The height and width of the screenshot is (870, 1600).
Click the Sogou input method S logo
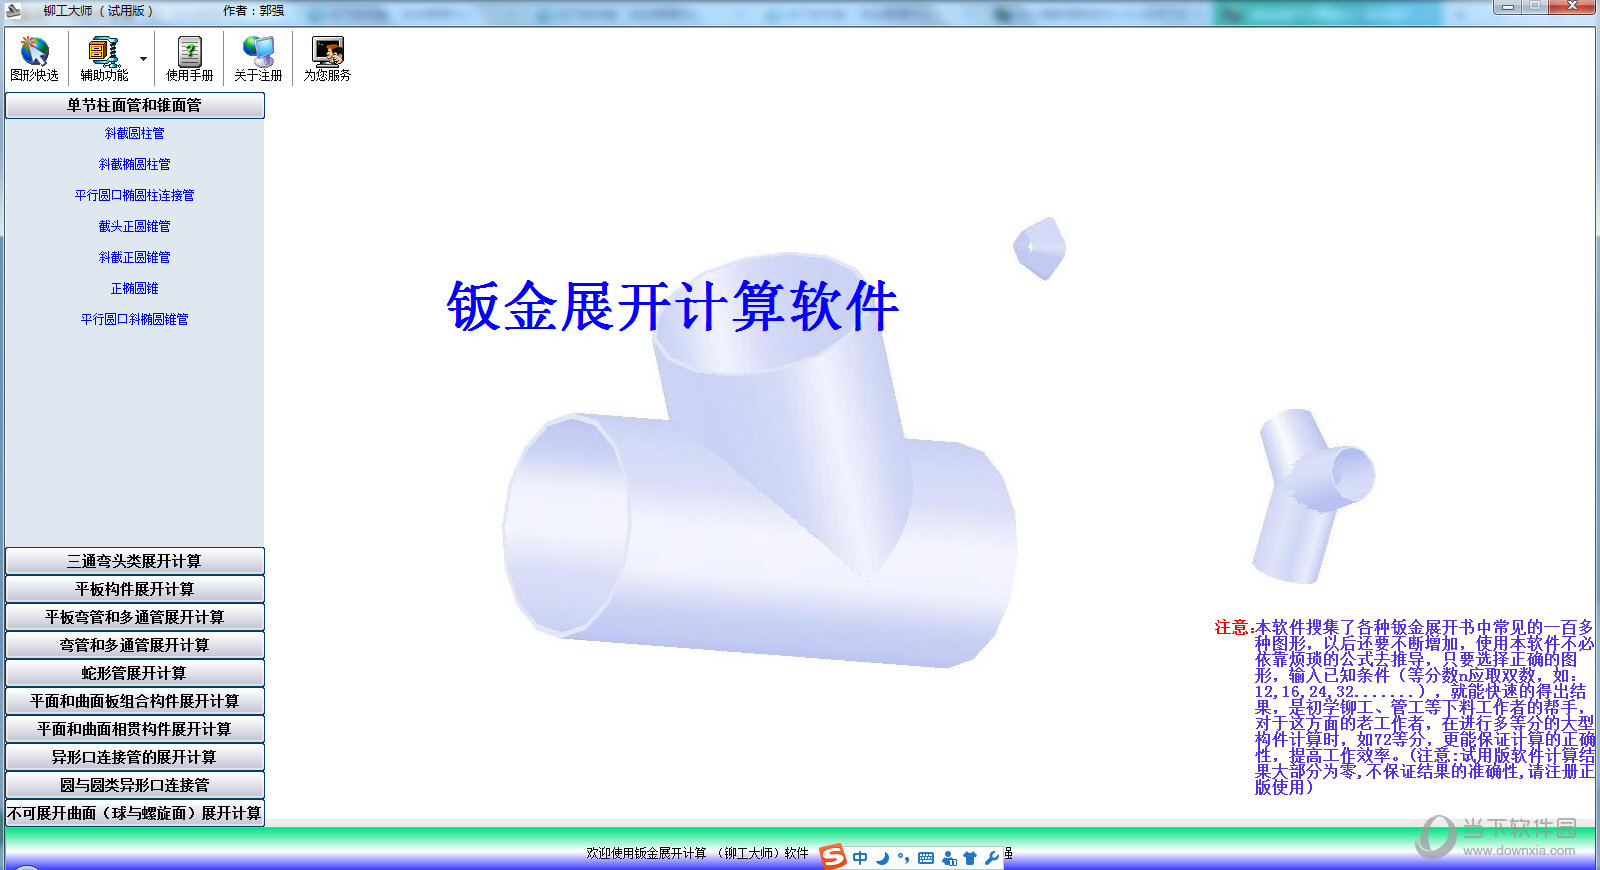[x=833, y=856]
